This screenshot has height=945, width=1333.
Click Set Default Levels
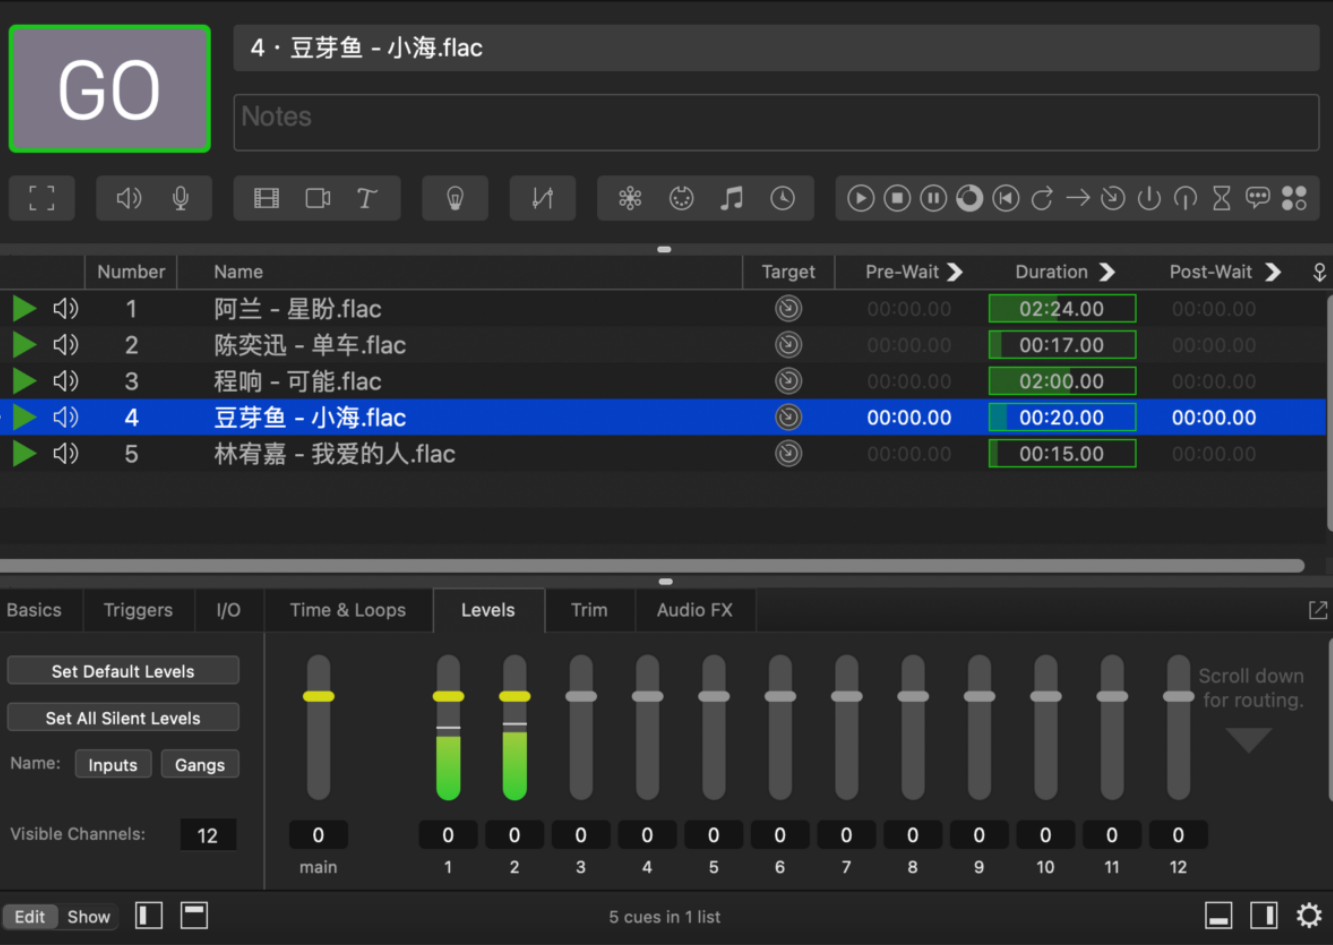coord(123,671)
